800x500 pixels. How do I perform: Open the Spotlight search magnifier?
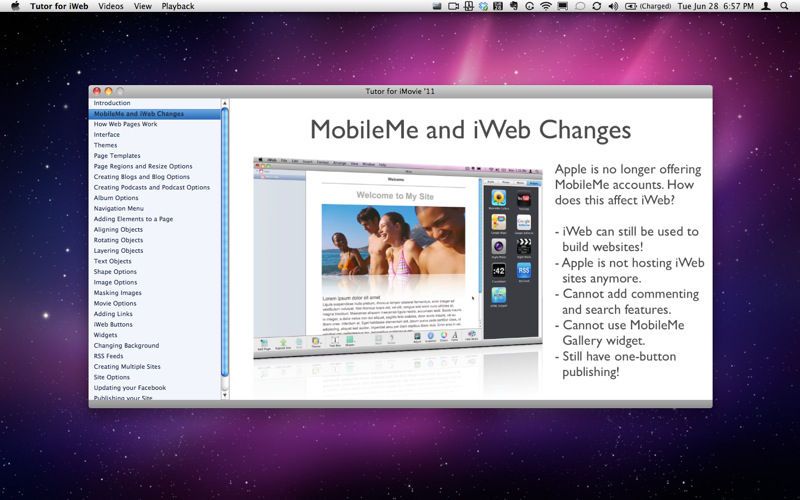784,6
